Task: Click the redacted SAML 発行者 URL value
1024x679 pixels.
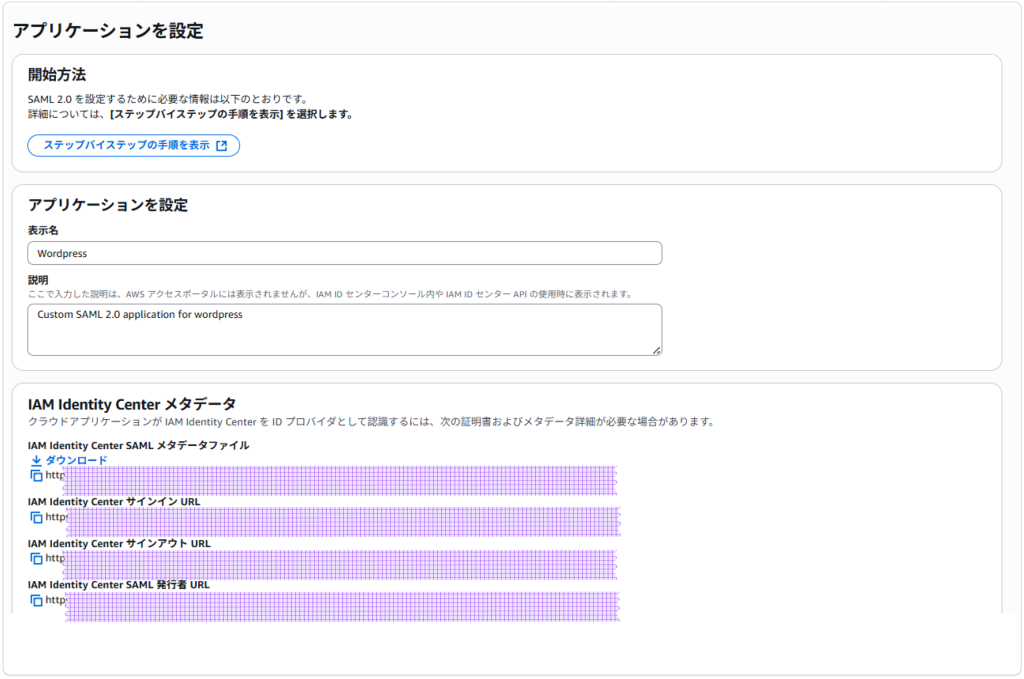Action: tap(340, 604)
